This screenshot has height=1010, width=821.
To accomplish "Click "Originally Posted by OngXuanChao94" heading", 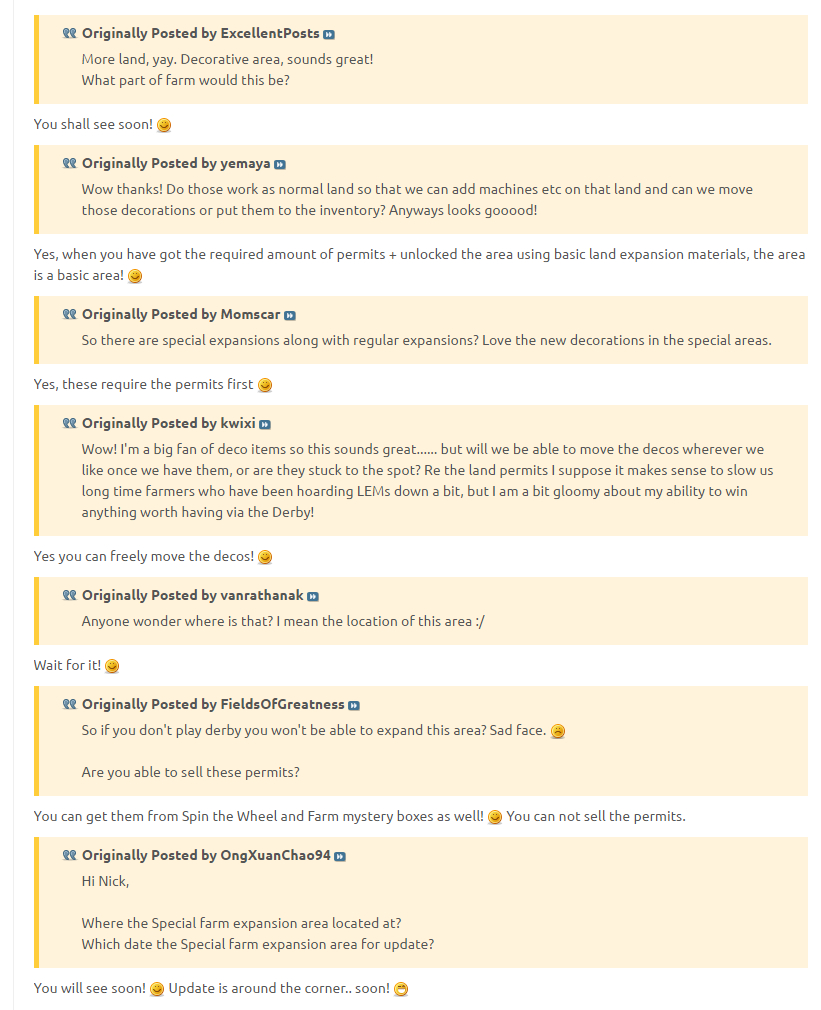I will 206,855.
